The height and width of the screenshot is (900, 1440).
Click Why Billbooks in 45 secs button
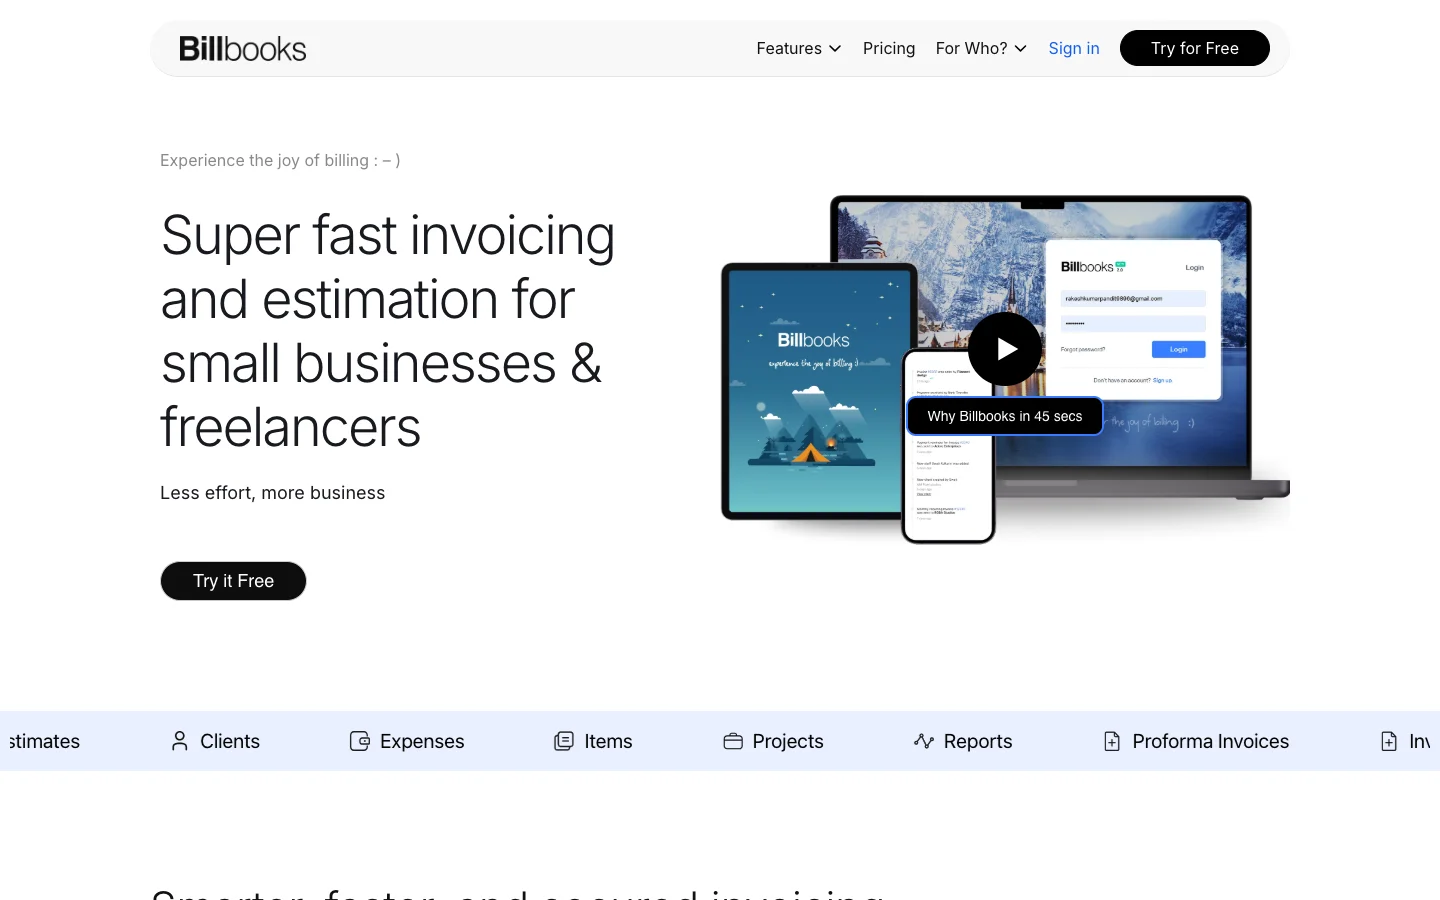coord(1005,416)
